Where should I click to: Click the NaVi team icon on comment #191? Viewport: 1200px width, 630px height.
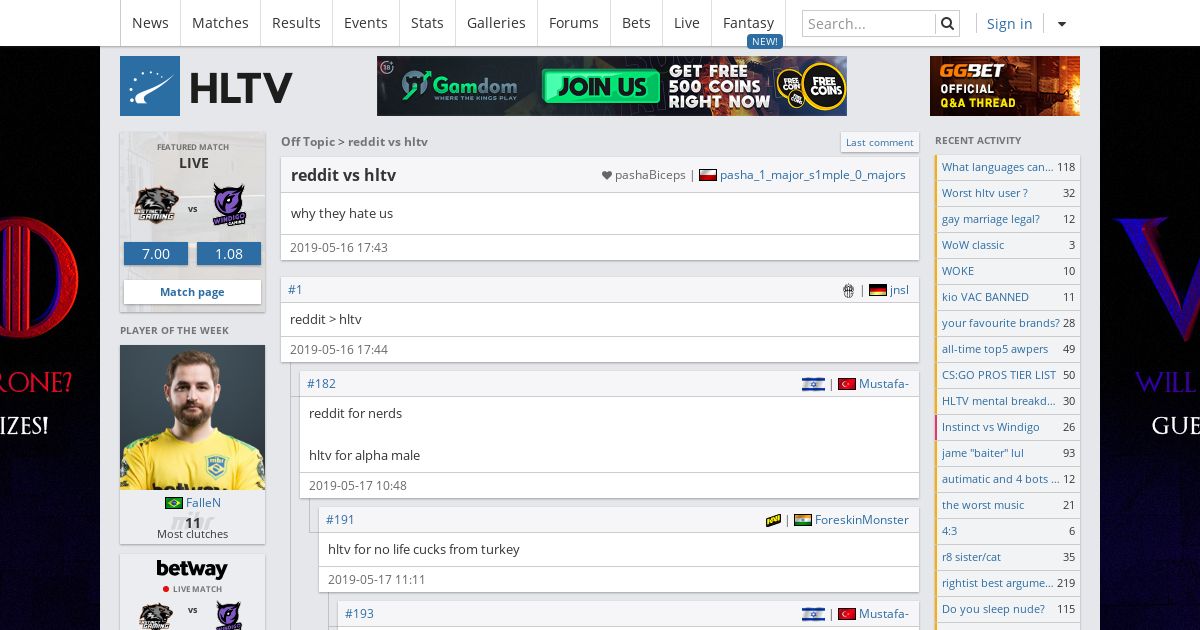[x=773, y=520]
